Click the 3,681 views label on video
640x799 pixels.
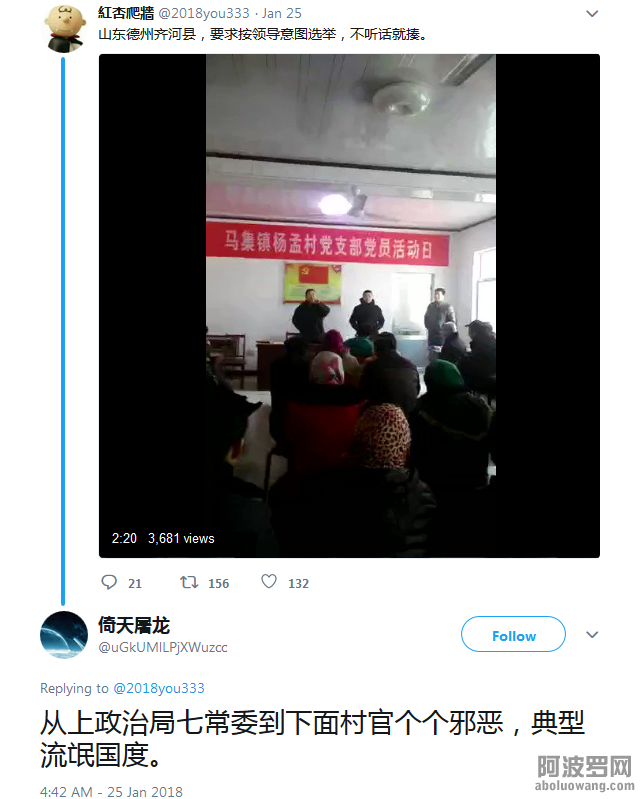[x=181, y=538]
